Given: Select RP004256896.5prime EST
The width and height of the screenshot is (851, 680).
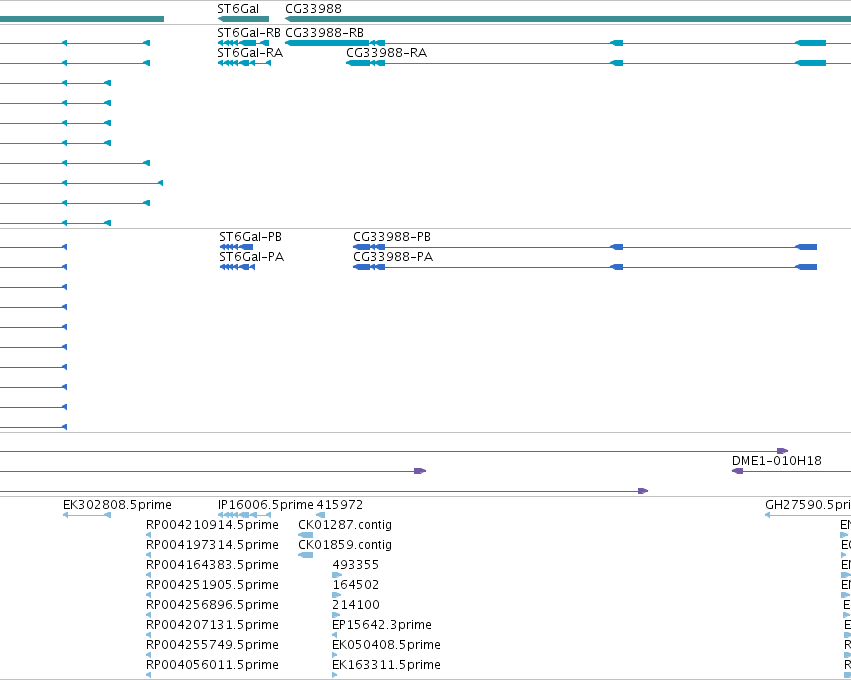Looking at the screenshot, I should click(212, 605).
